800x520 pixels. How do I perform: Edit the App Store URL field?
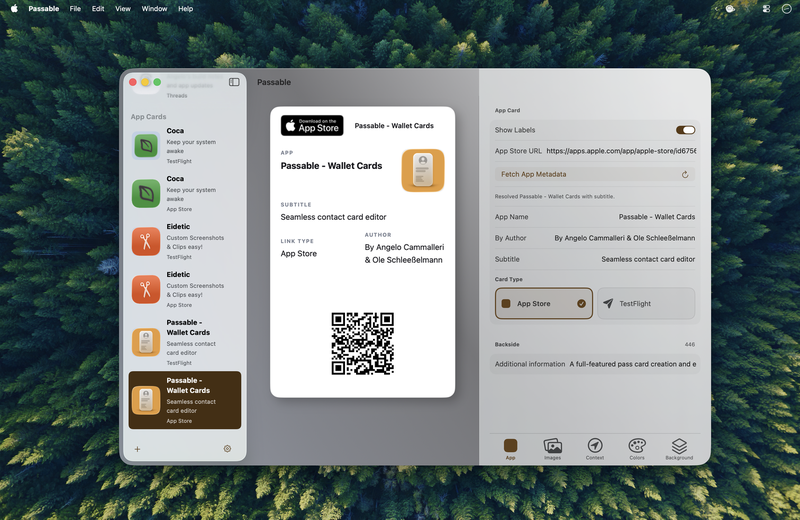621,151
